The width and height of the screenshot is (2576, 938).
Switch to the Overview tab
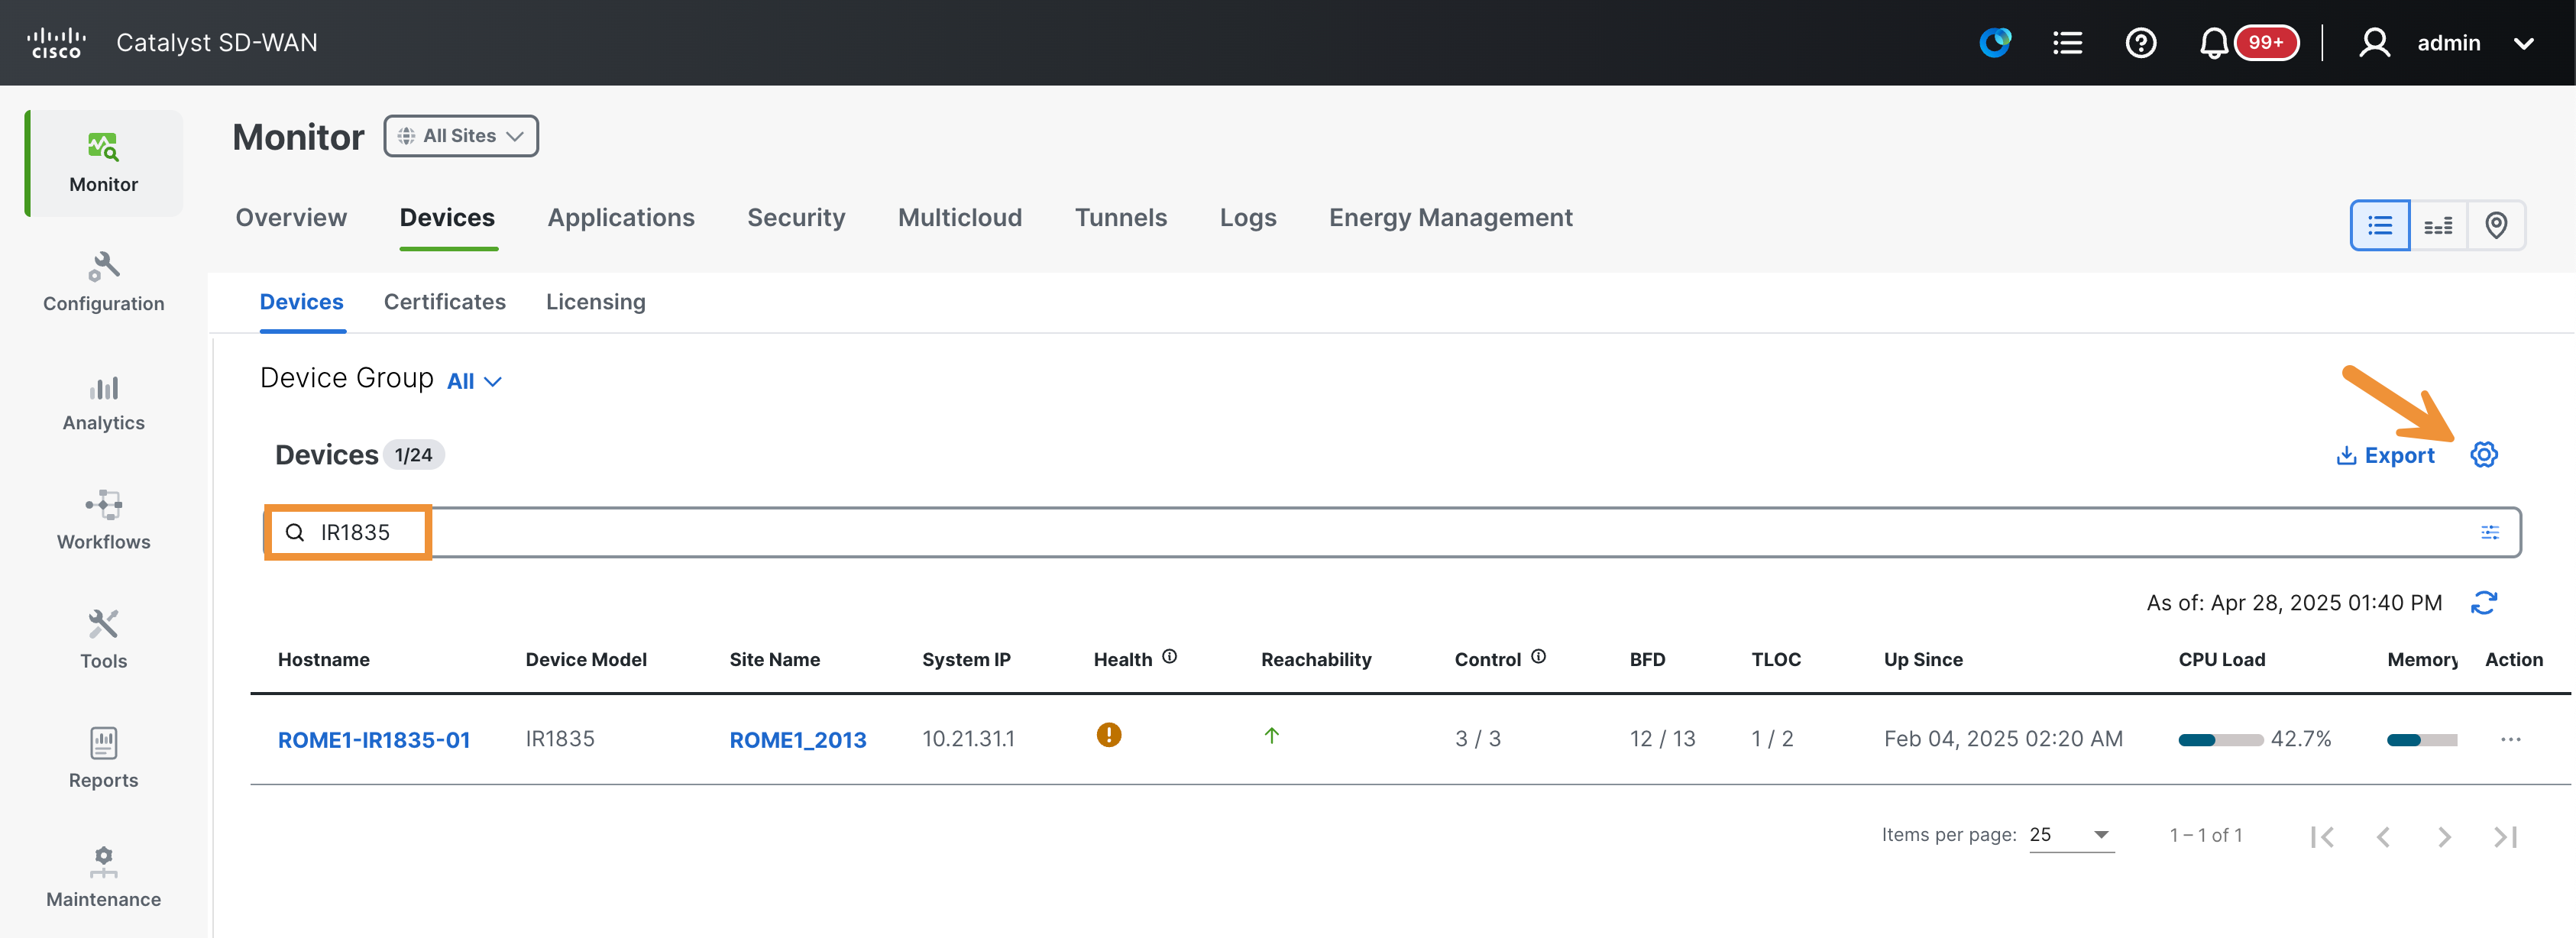point(291,218)
